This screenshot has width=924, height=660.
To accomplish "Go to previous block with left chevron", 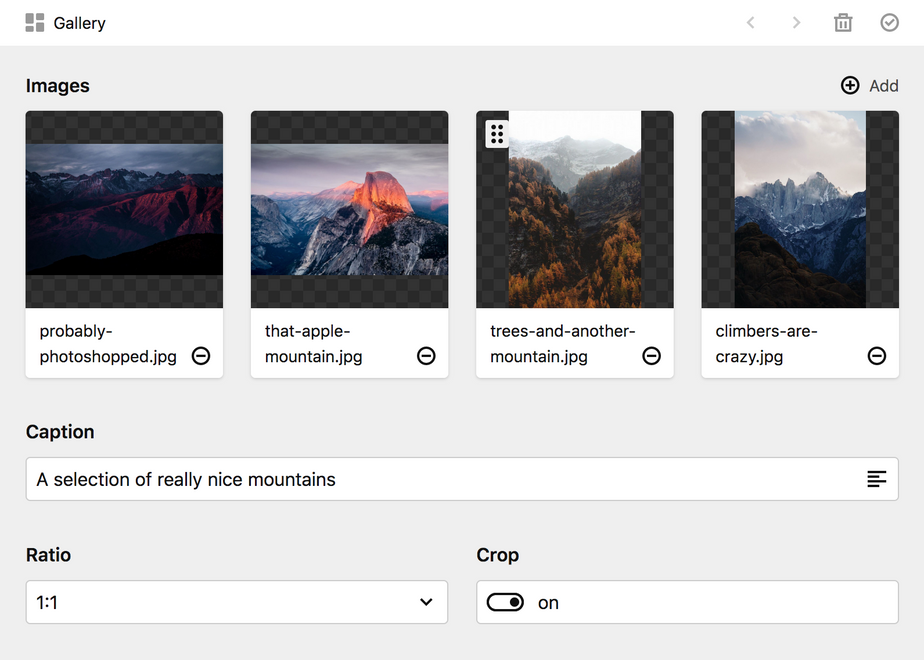I will coord(751,23).
